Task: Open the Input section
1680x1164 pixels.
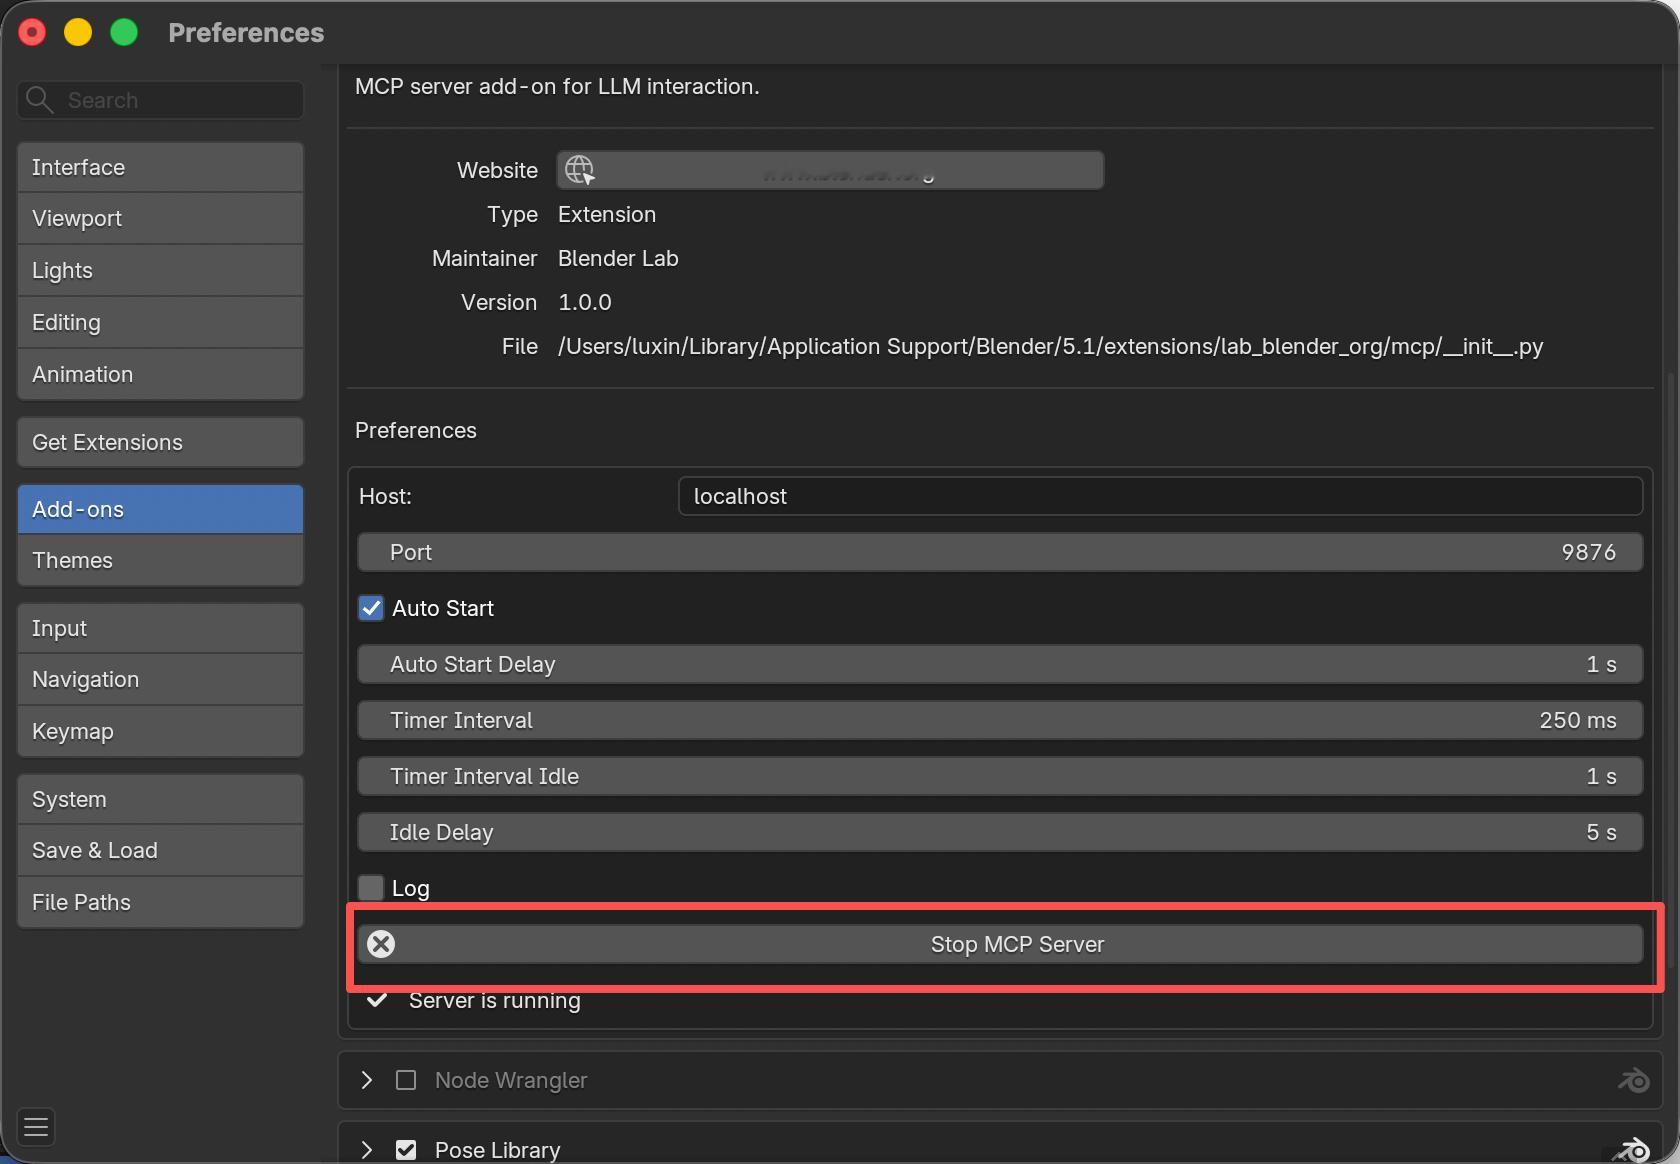Action: coord(160,628)
